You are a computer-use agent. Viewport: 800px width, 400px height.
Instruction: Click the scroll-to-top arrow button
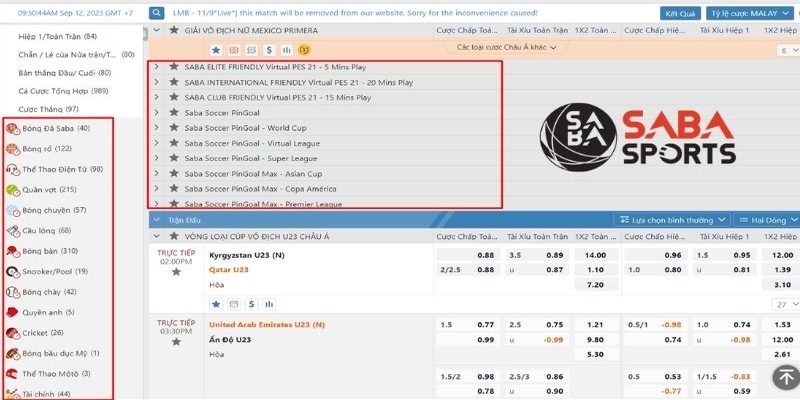pos(785,377)
